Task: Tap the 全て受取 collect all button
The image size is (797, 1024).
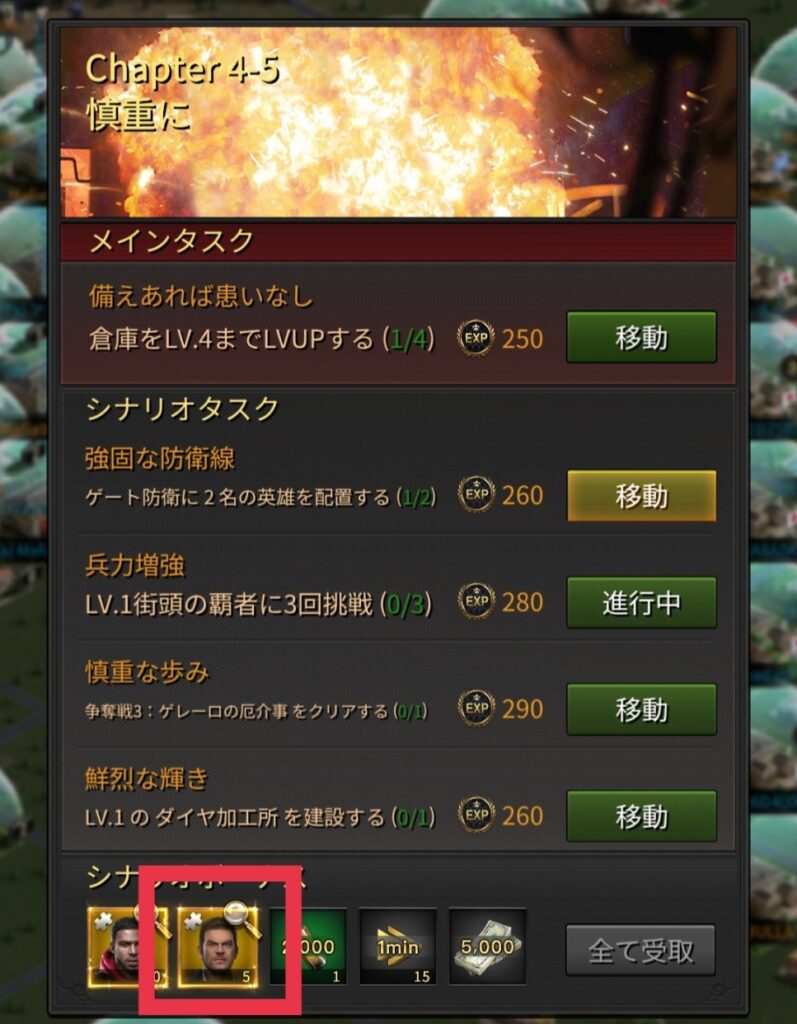Action: (640, 950)
